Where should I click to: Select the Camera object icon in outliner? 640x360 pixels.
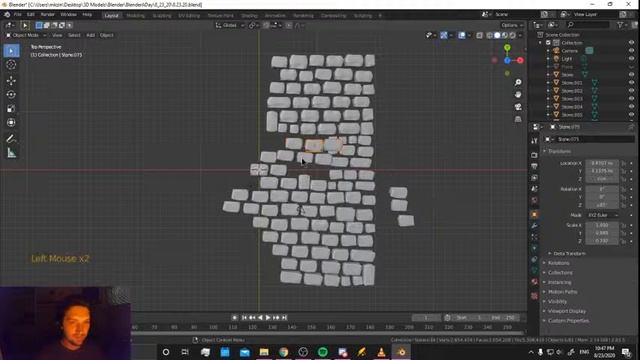pos(556,51)
